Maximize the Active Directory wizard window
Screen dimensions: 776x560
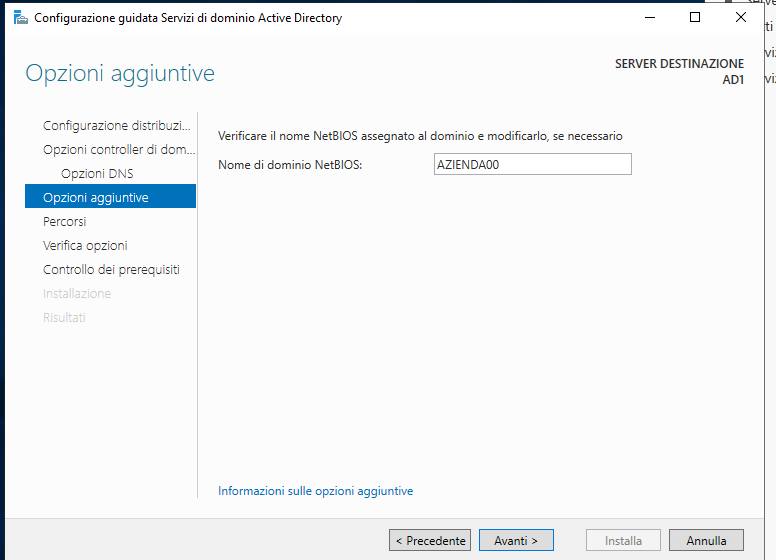point(695,17)
